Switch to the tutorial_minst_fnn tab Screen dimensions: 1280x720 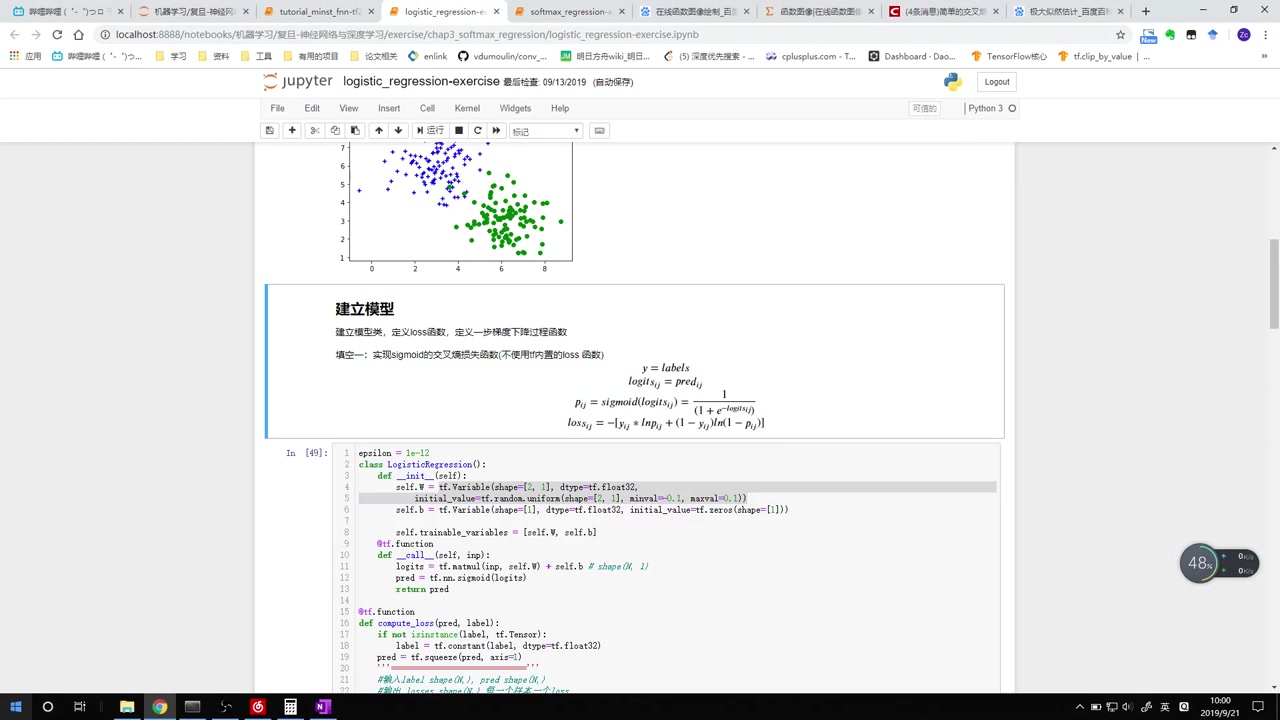tap(320, 11)
